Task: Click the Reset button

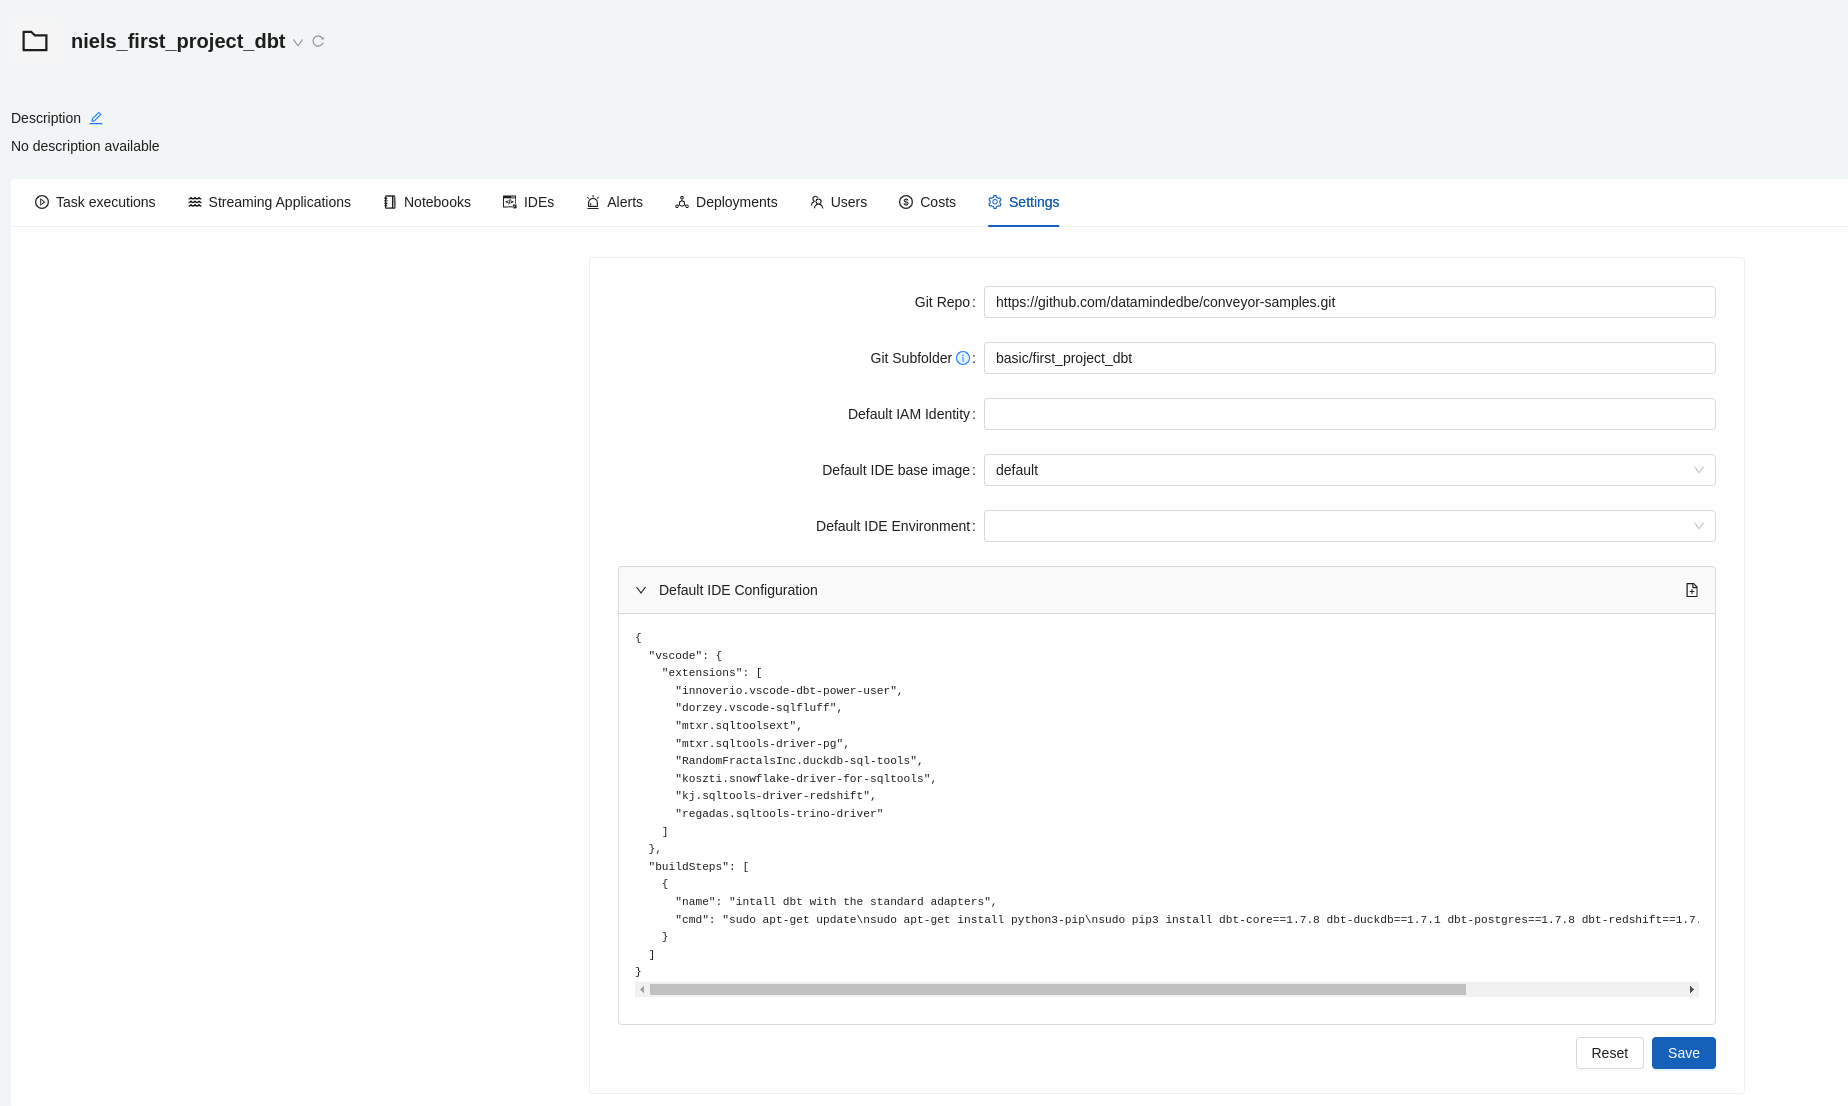Action: coord(1609,1053)
